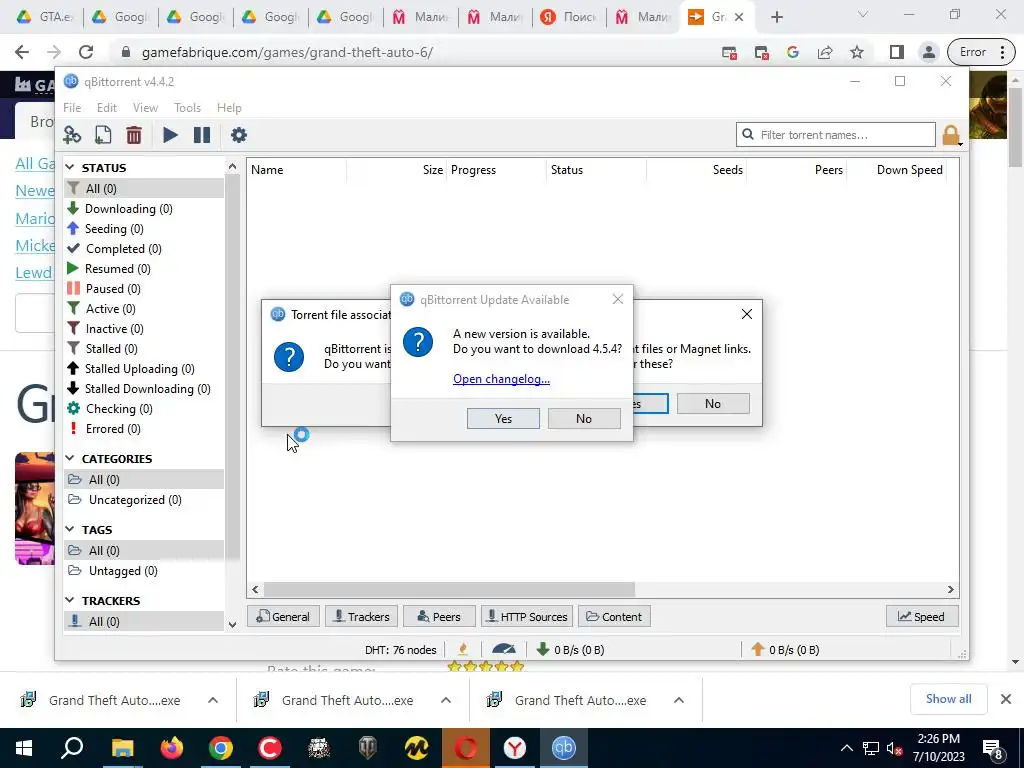Viewport: 1024px width, 768px height.
Task: Expand second Grand Theft Auto download chevron
Action: click(x=446, y=700)
